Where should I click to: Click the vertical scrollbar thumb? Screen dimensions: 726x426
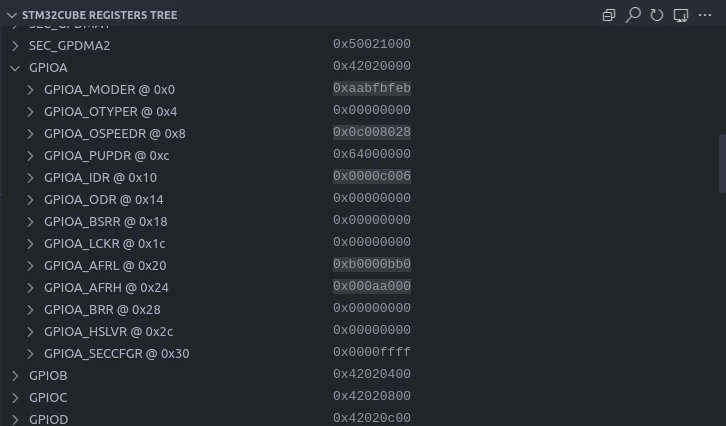click(x=722, y=163)
